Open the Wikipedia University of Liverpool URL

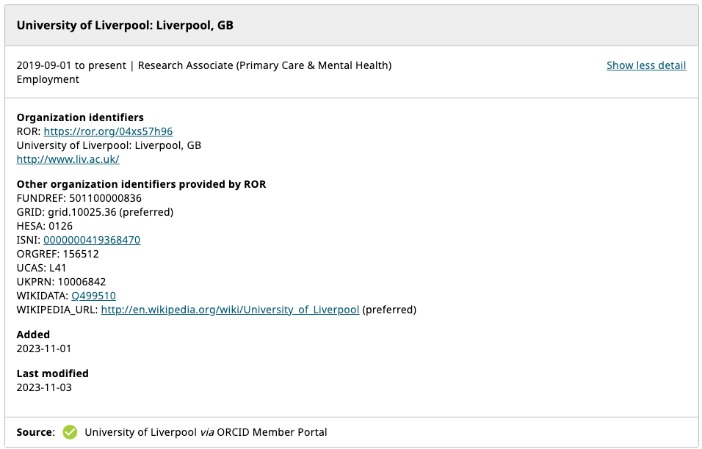[x=230, y=309]
